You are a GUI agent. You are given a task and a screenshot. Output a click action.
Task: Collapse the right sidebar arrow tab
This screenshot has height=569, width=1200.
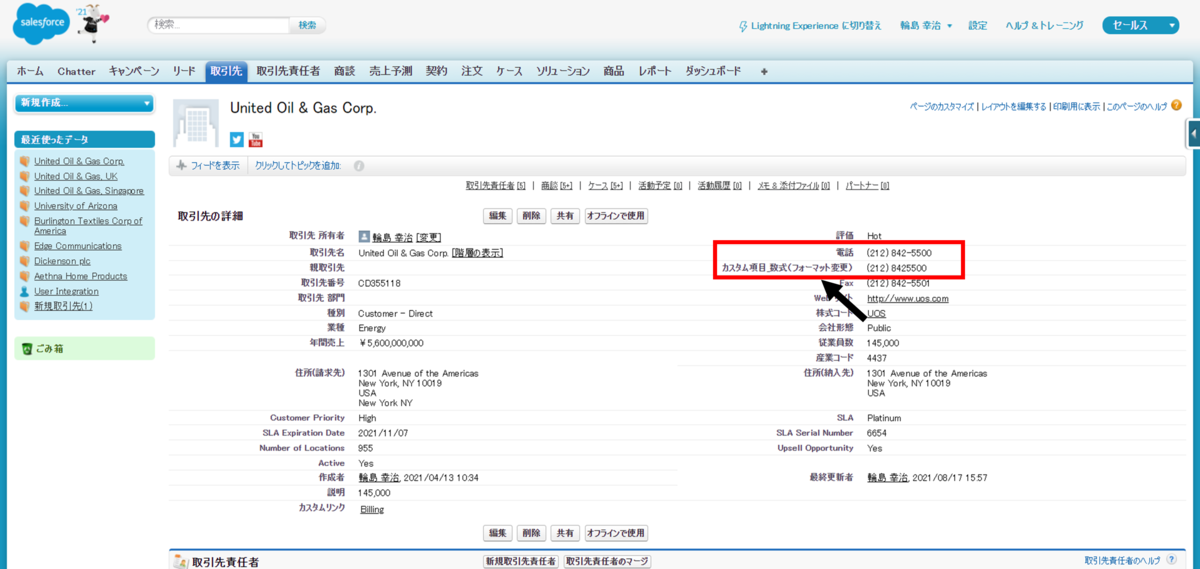(x=1194, y=134)
